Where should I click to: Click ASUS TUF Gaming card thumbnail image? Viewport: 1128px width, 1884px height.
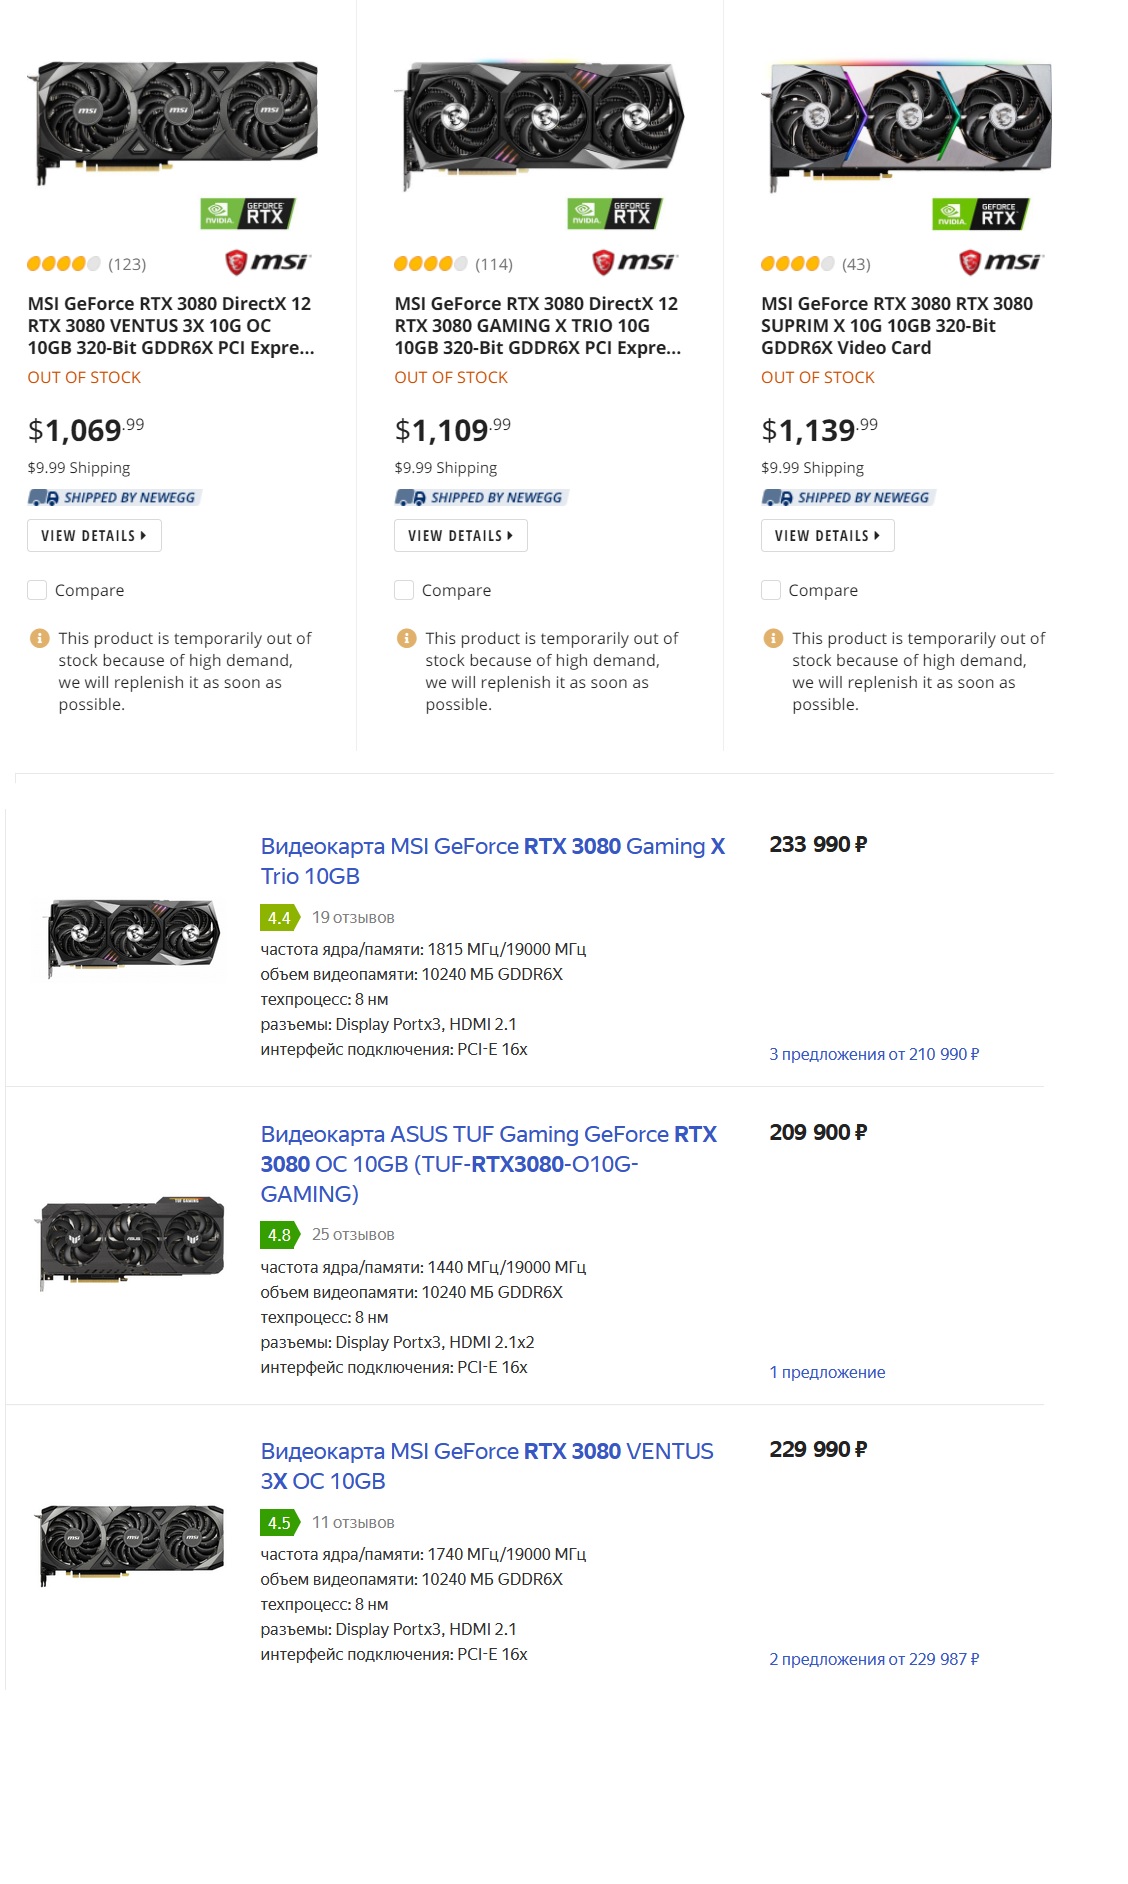coord(132,1243)
